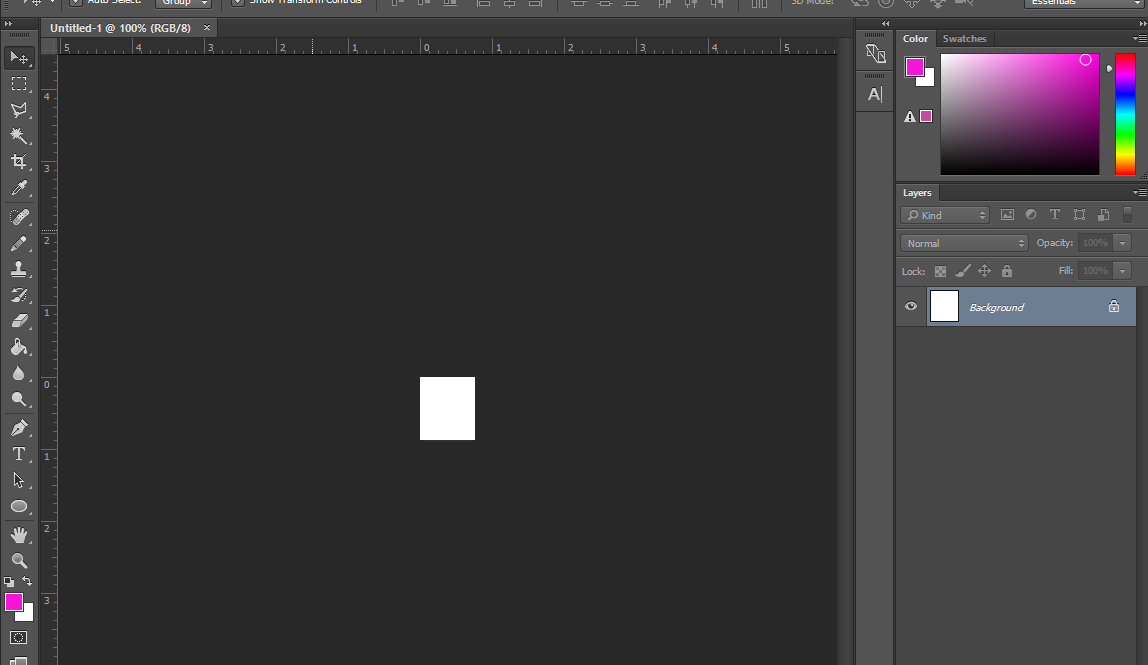Open the Group auto-select dropdown

183,2
